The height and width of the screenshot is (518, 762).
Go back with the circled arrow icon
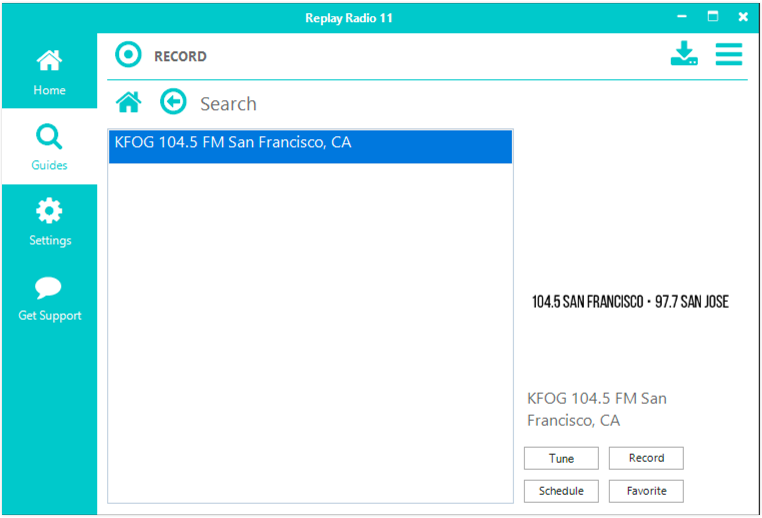(x=173, y=102)
